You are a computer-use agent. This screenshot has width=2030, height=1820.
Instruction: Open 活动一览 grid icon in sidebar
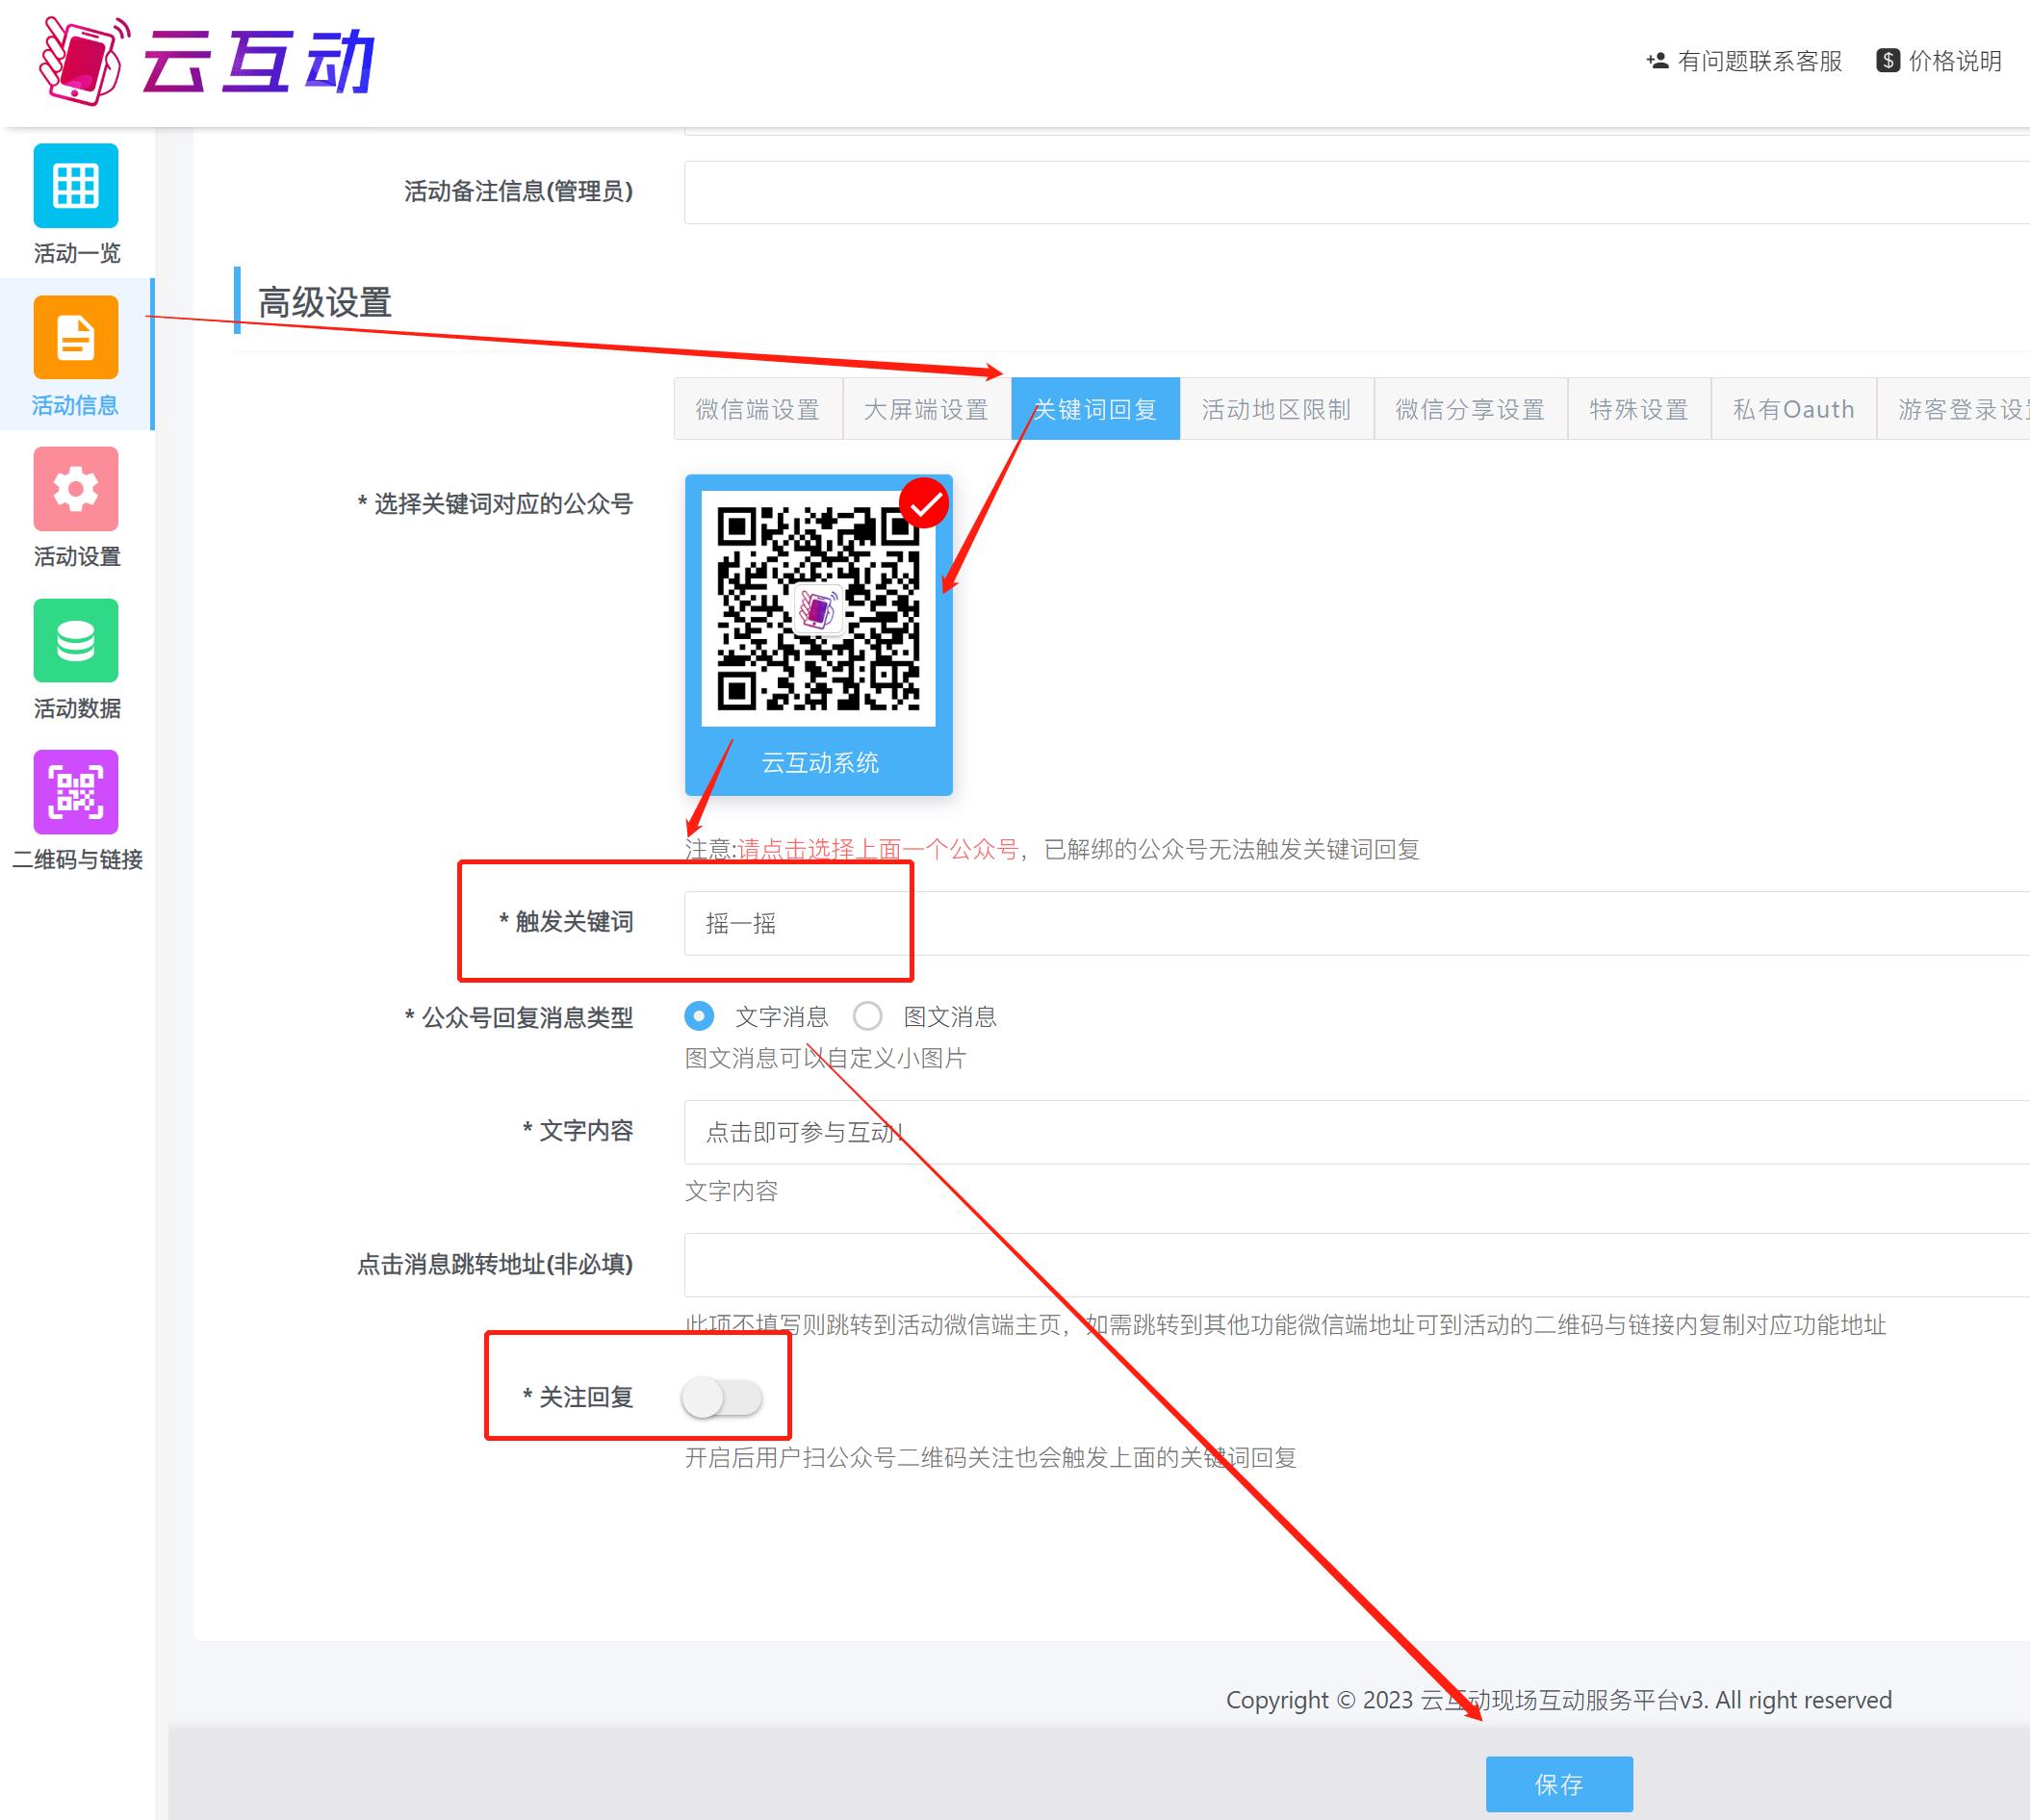point(76,186)
